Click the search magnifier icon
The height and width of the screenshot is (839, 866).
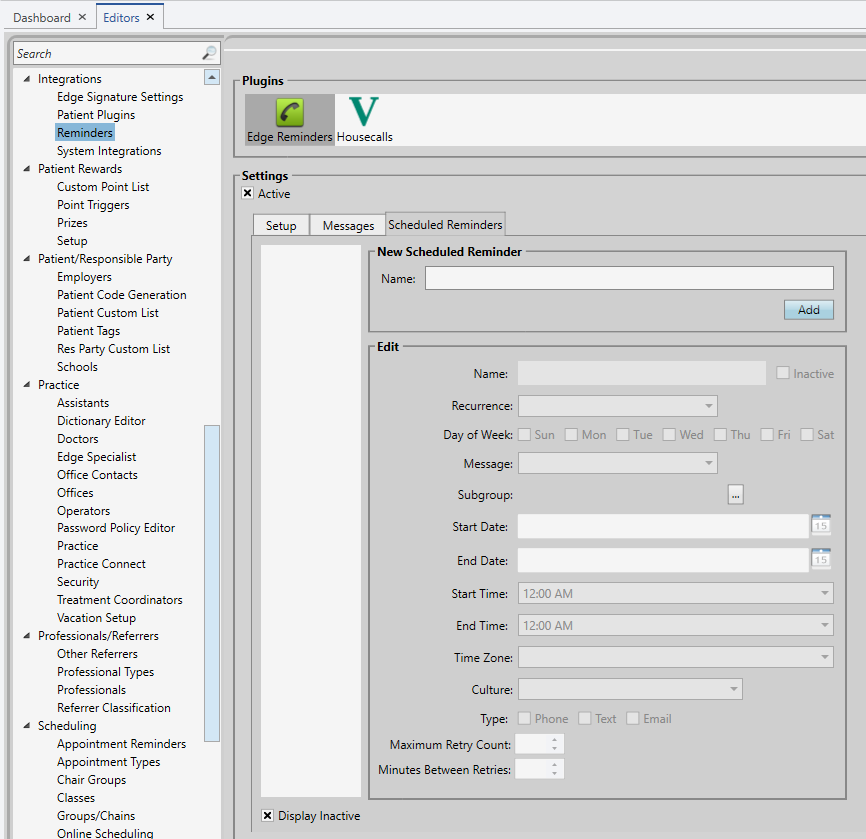(x=209, y=53)
